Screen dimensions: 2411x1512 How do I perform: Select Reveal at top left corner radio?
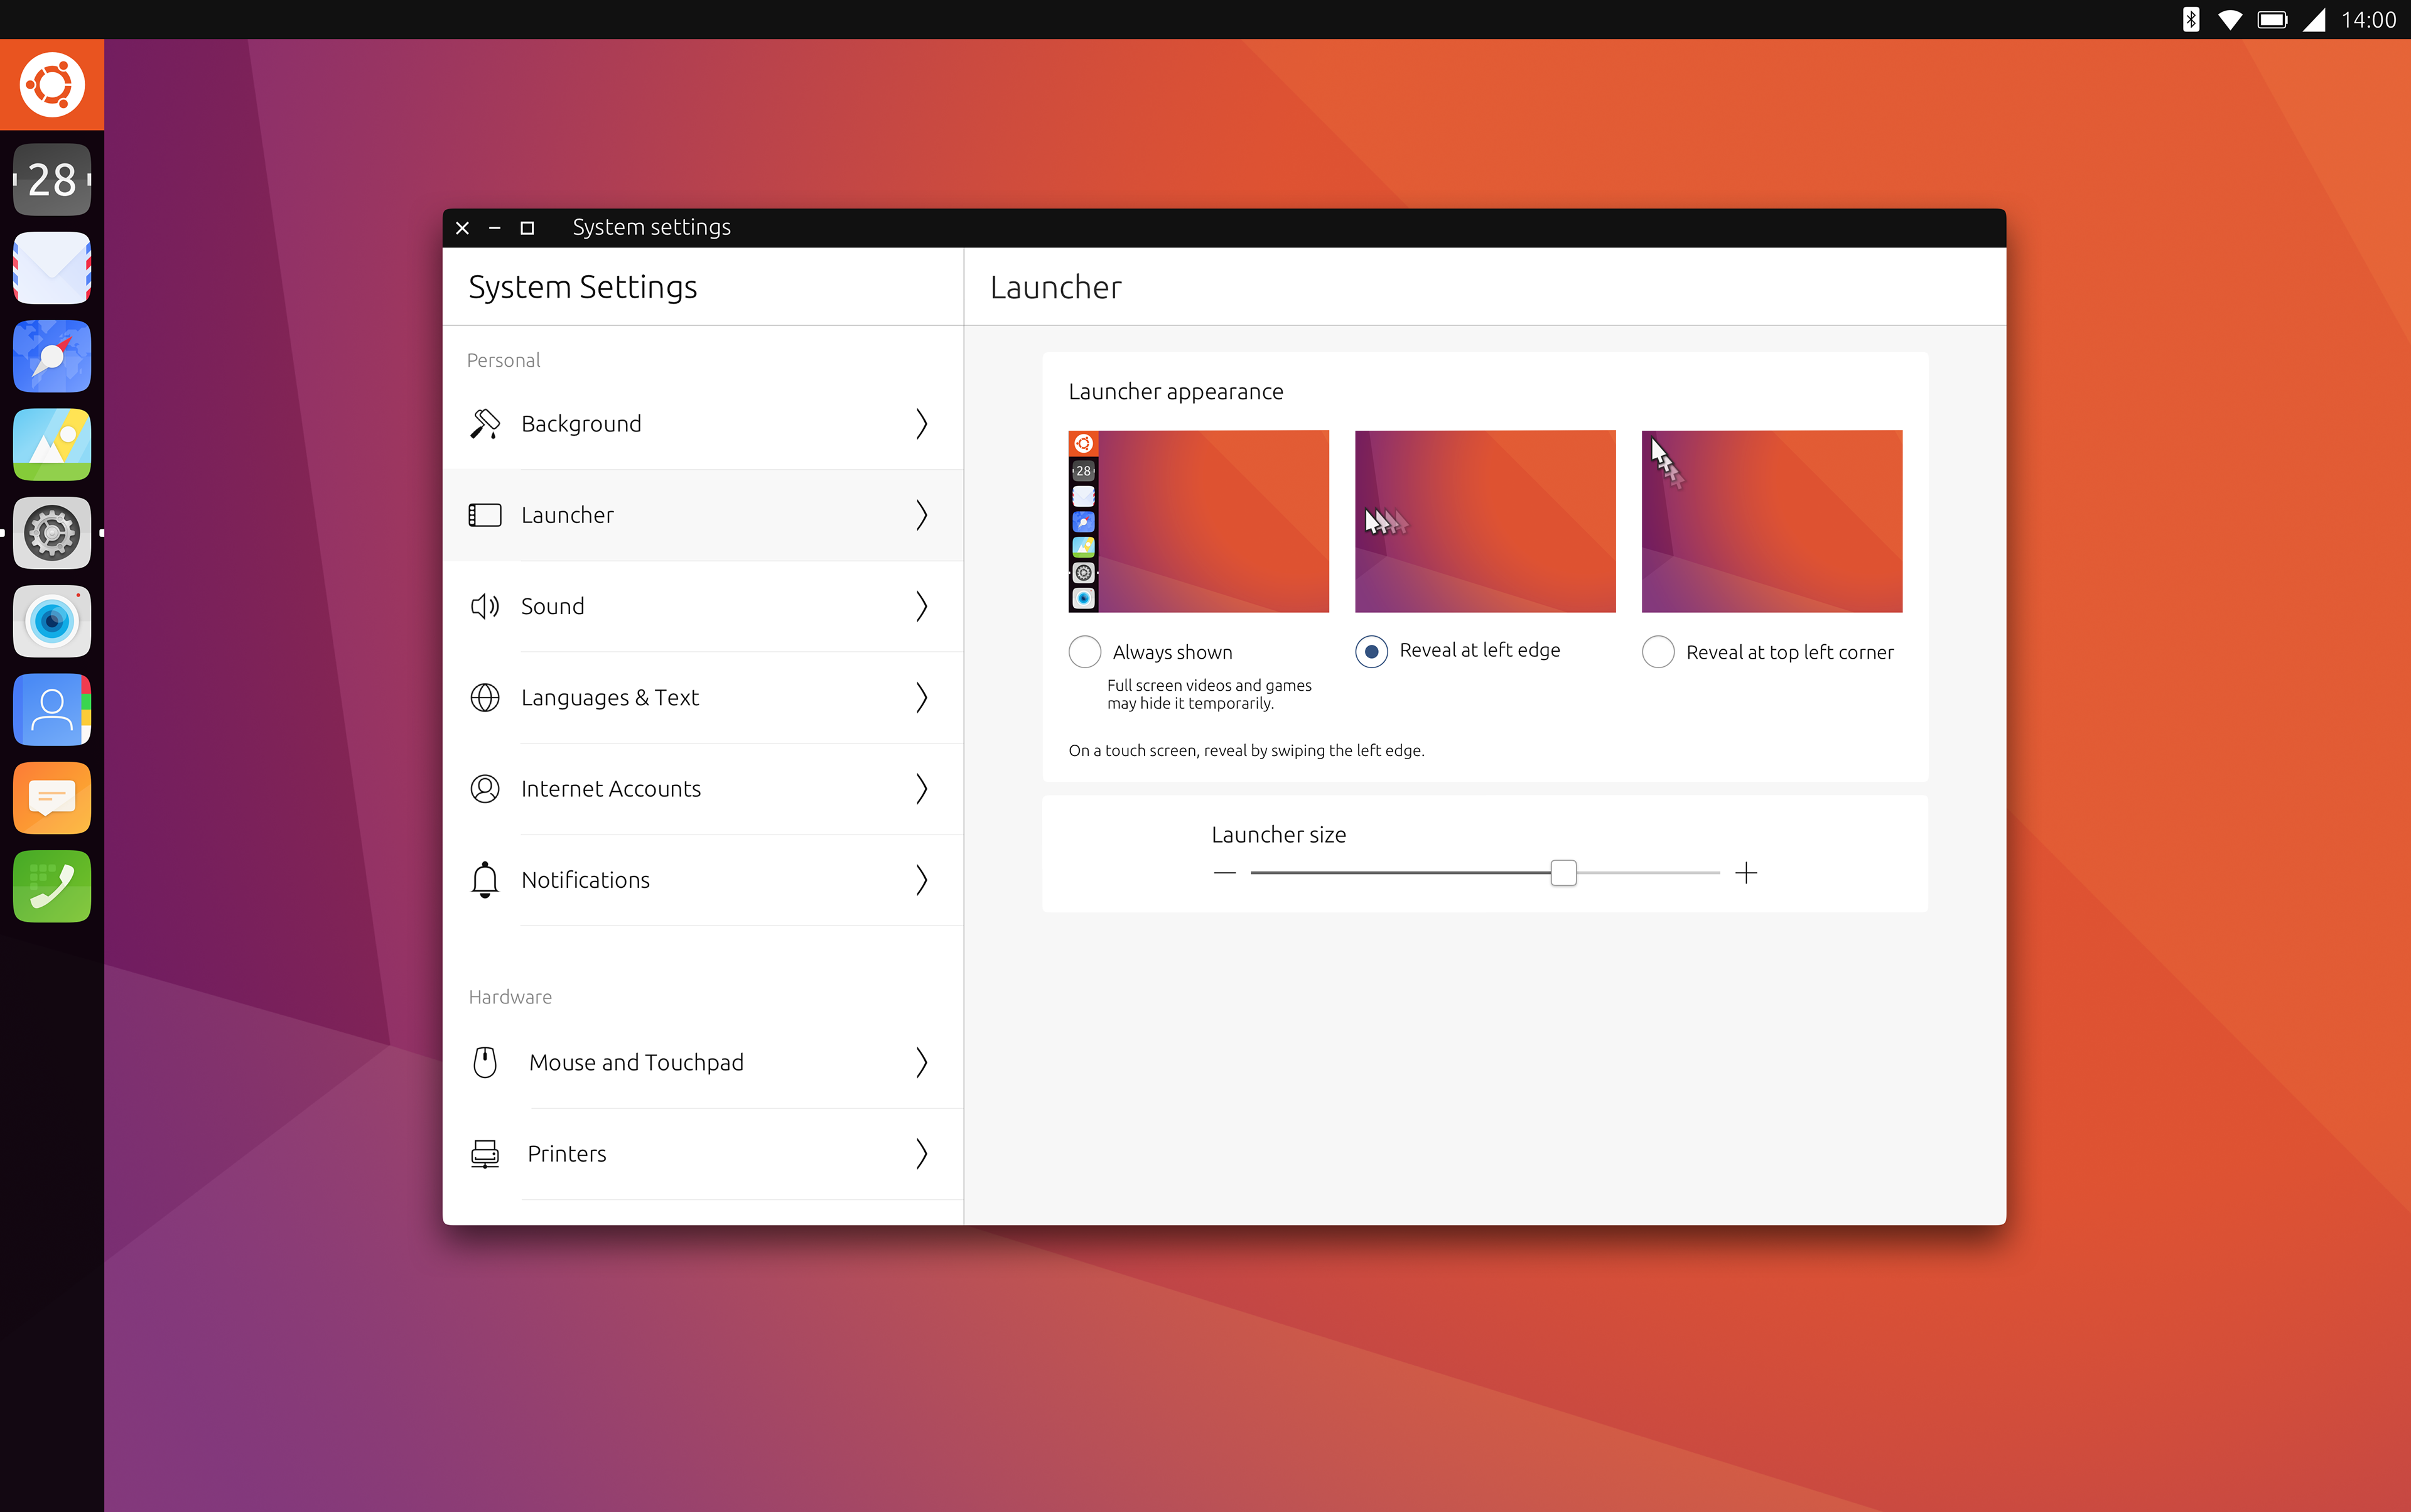tap(1658, 652)
